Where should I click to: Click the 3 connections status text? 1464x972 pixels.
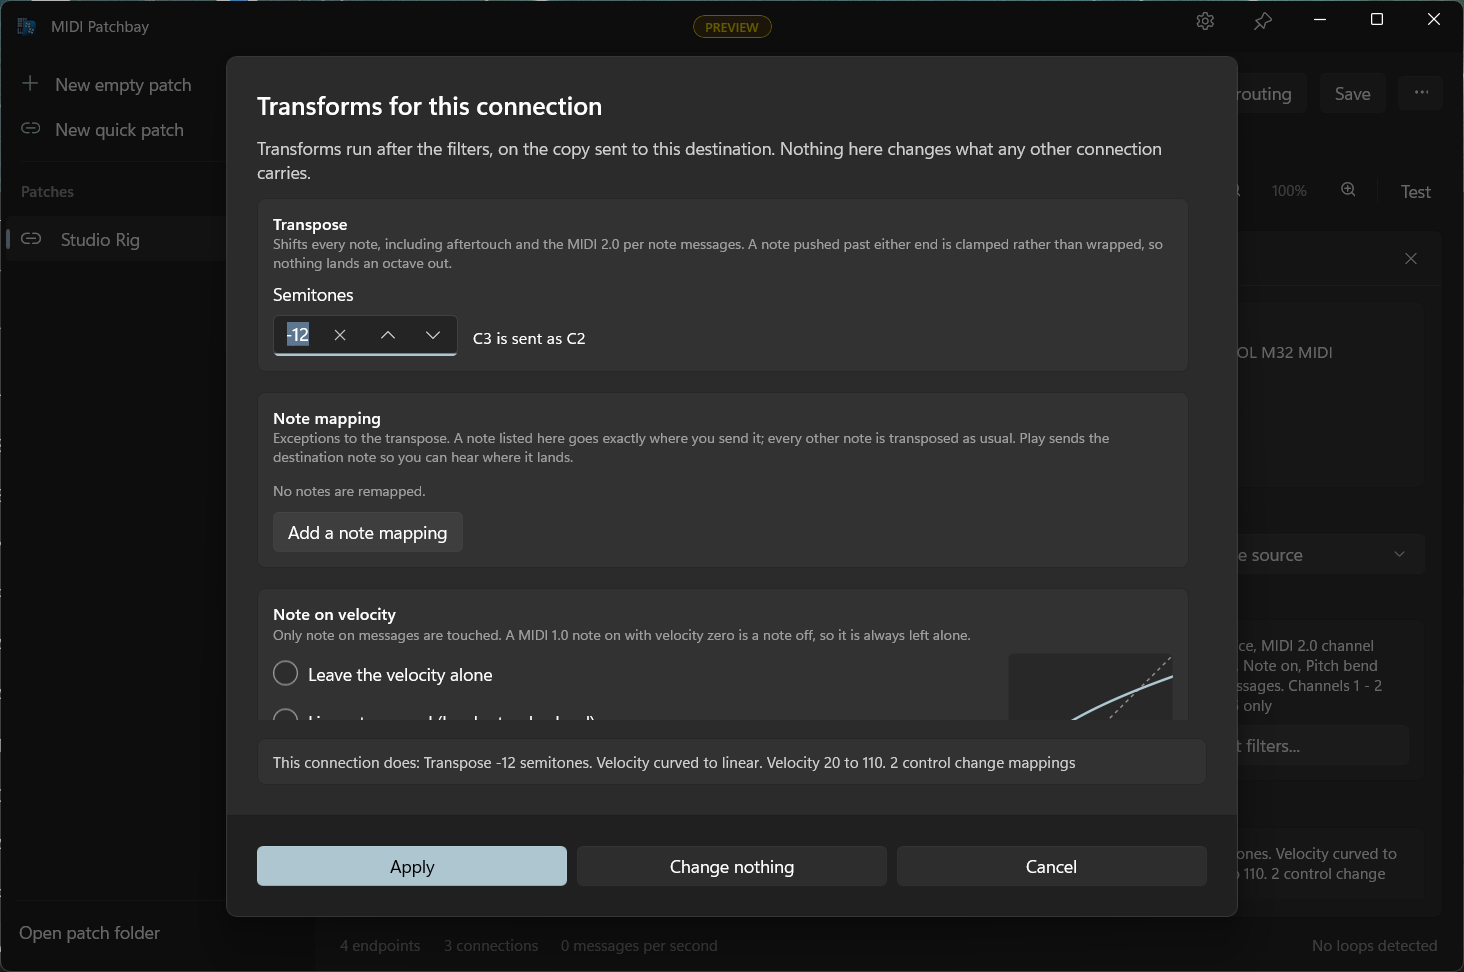491,946
